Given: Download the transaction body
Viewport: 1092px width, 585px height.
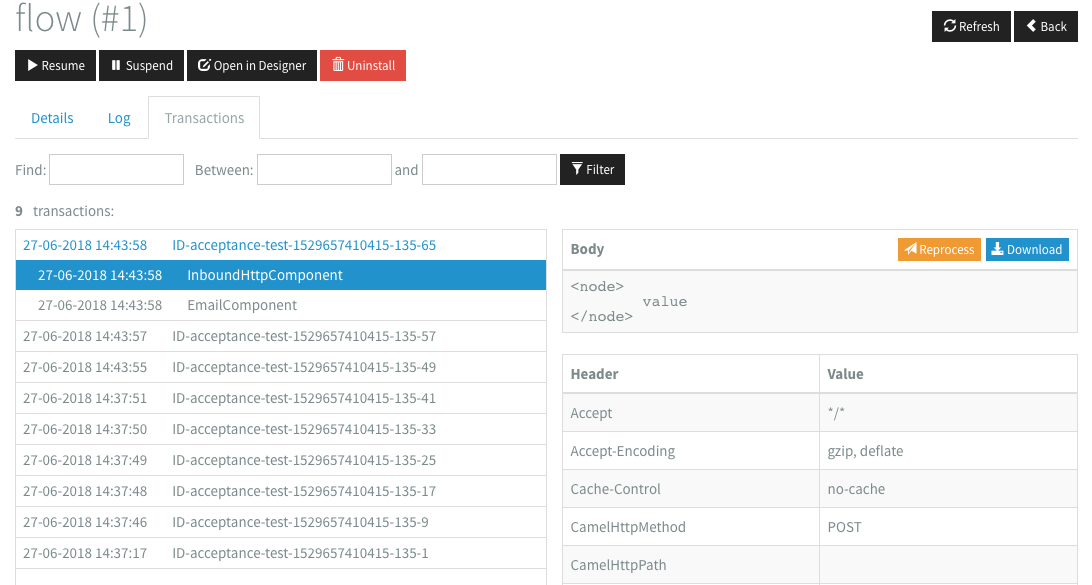Looking at the screenshot, I should [x=1027, y=249].
